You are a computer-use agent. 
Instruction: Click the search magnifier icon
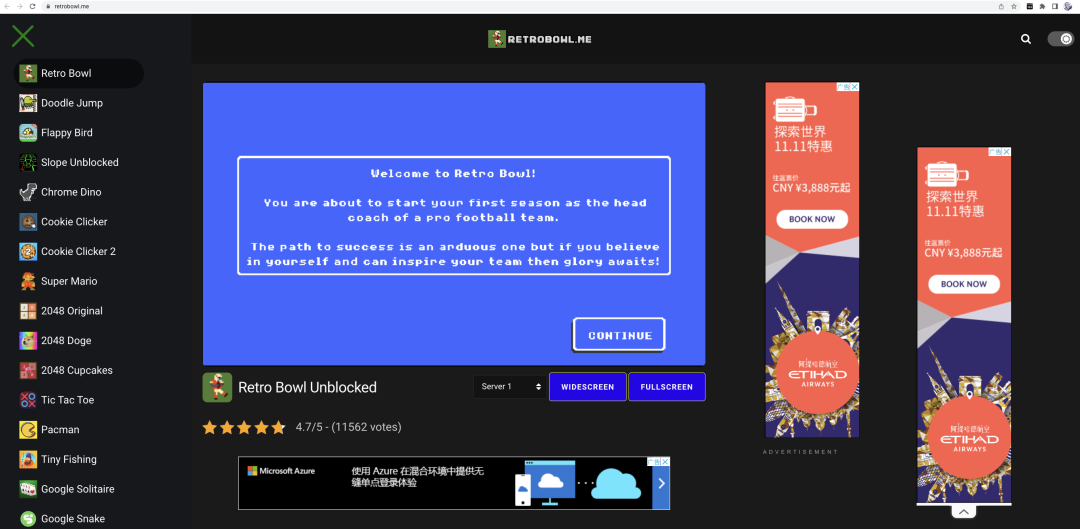(1026, 39)
